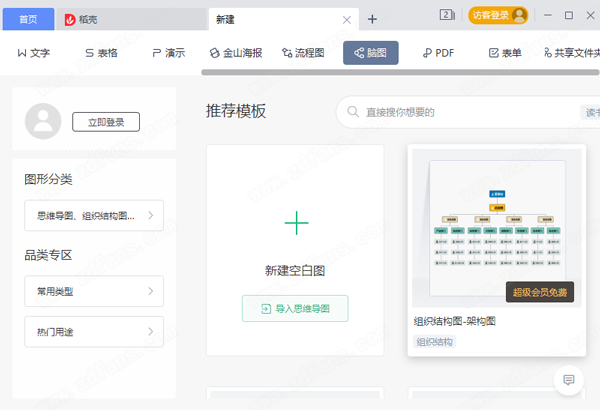600x410 pixels.
Task: Click the search magnifier icon
Action: pos(353,112)
